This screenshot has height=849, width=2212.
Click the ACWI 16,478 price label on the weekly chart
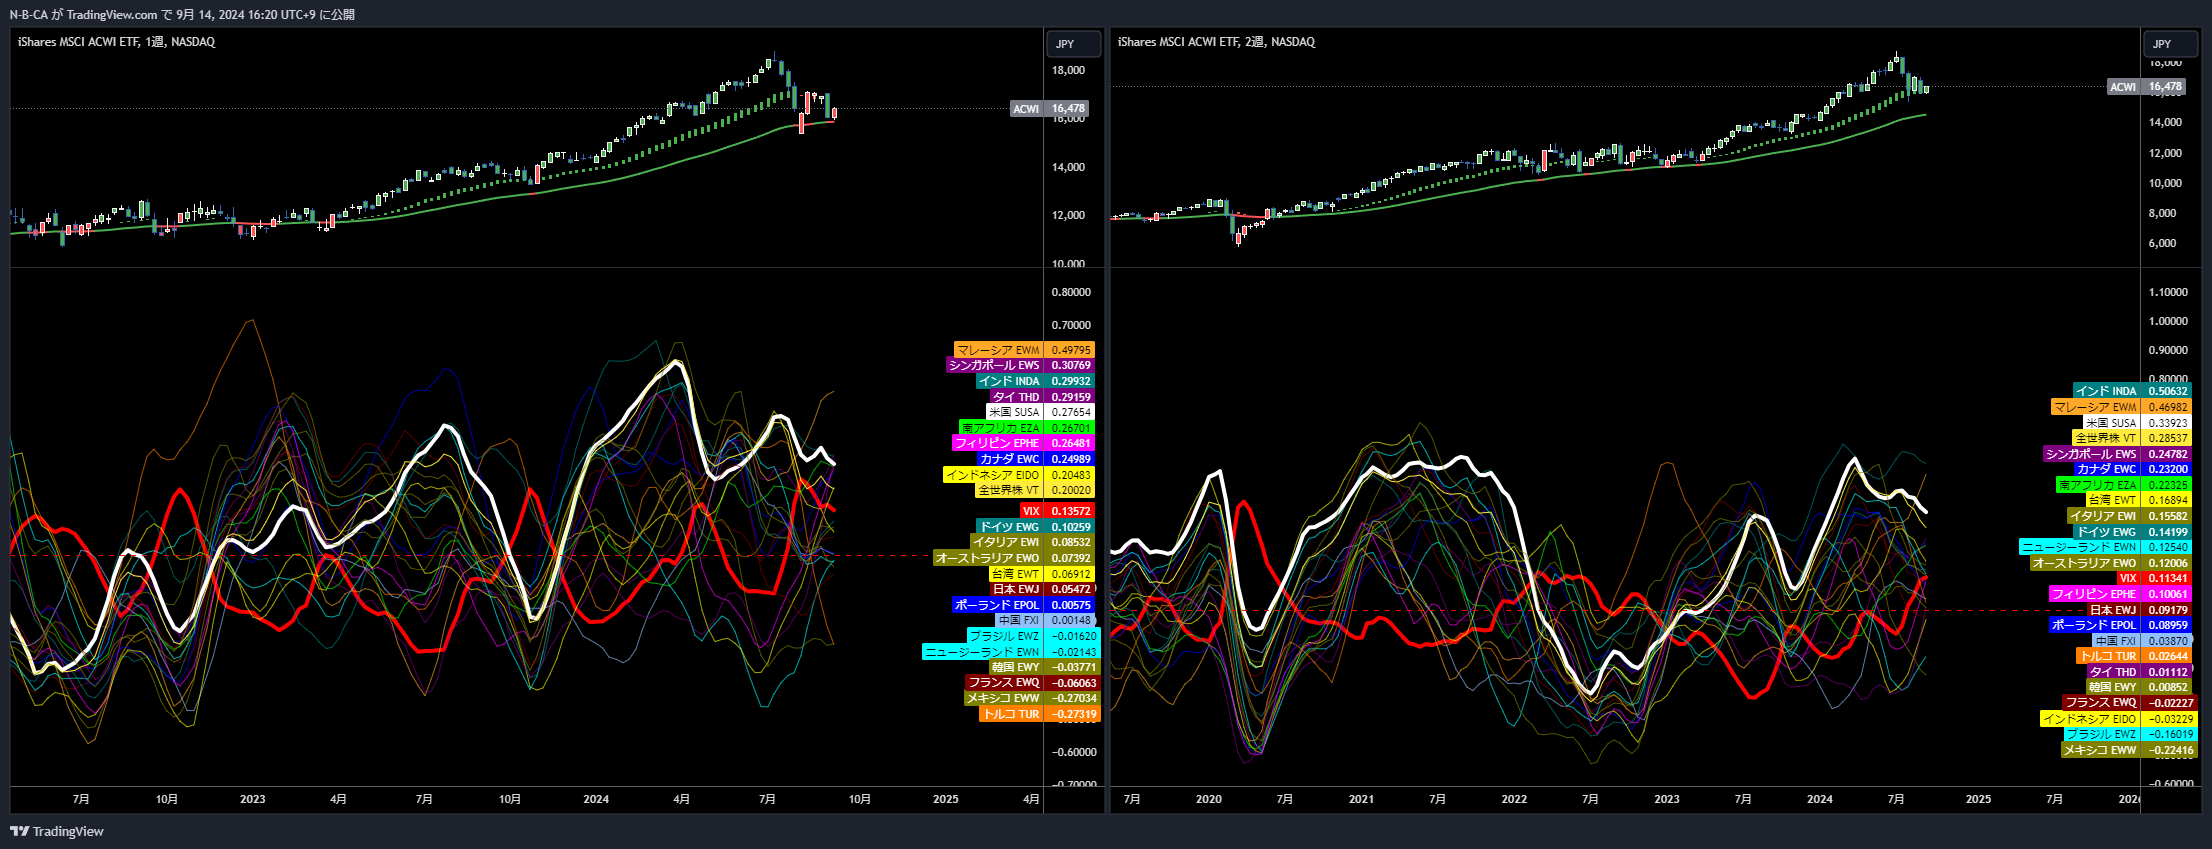[1049, 108]
